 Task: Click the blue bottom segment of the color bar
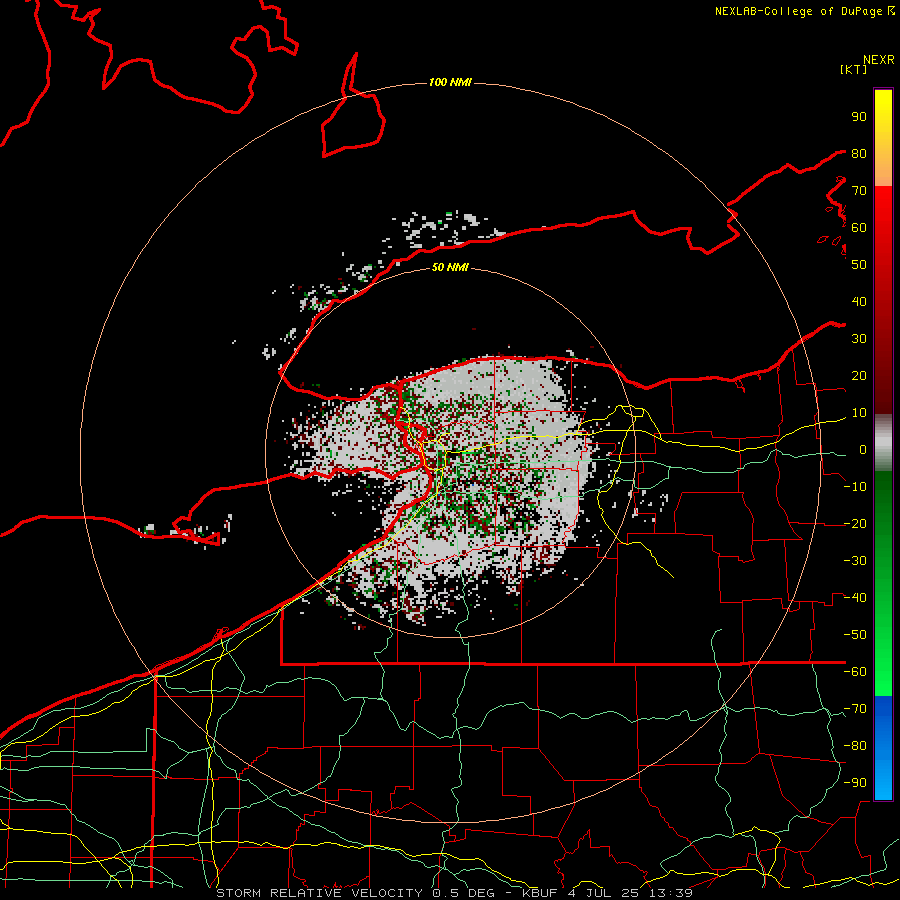point(883,748)
